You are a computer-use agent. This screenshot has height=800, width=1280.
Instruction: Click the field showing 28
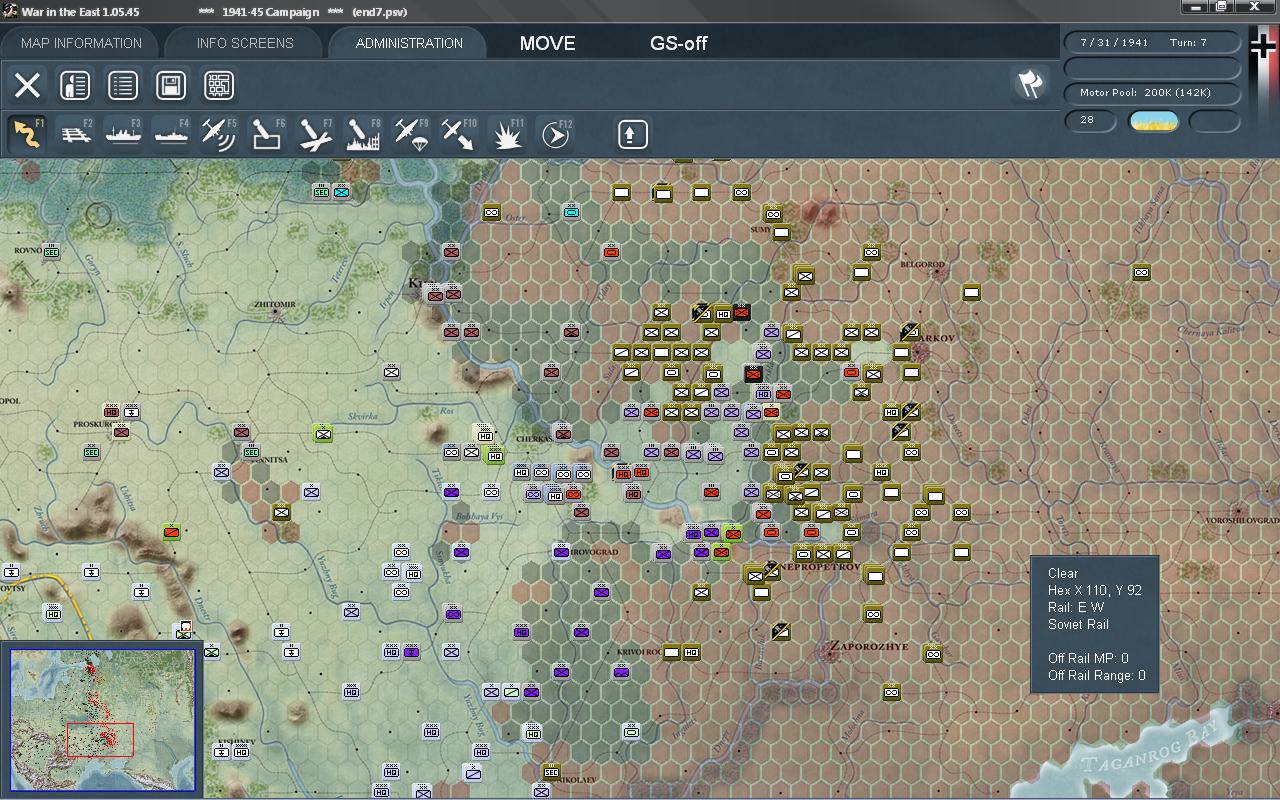pyautogui.click(x=1091, y=121)
